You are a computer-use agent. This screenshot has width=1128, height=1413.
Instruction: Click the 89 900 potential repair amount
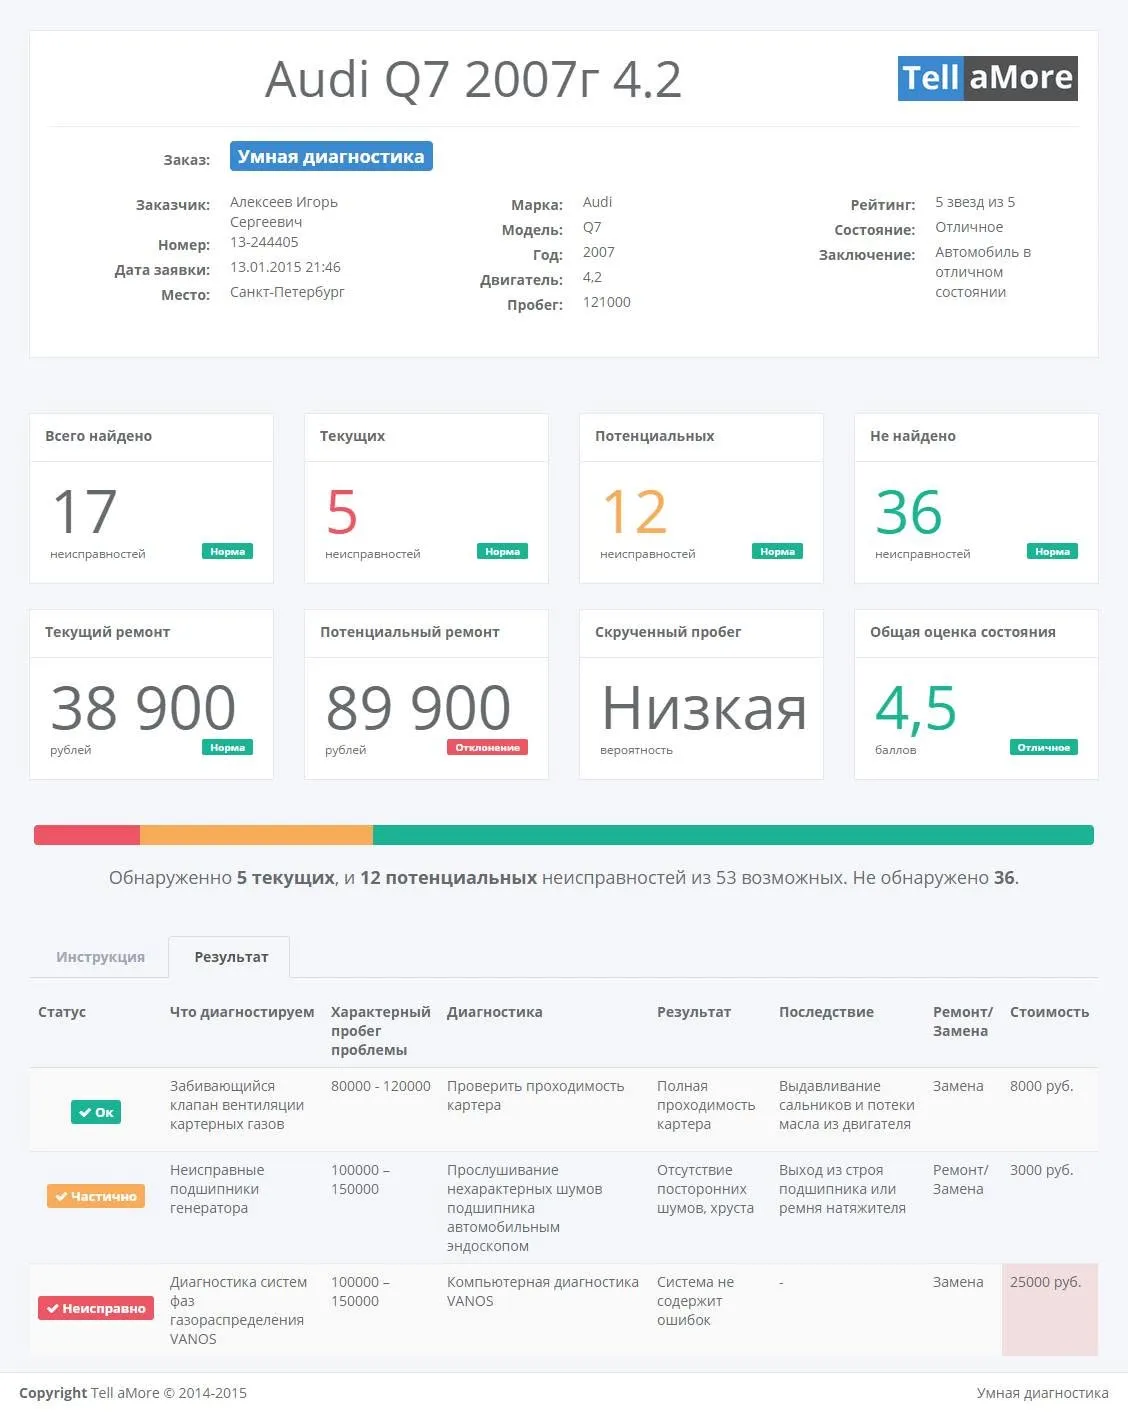click(418, 708)
